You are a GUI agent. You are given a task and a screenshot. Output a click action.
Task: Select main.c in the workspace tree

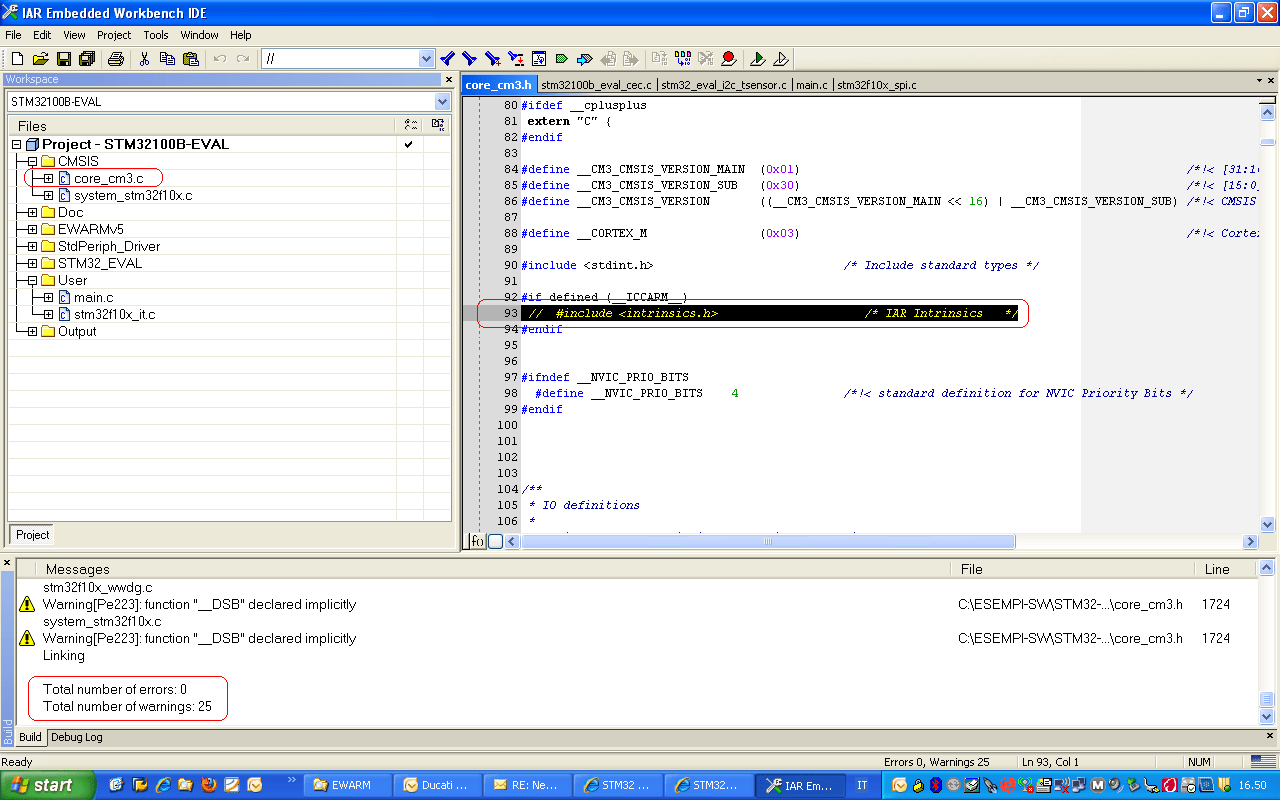coord(93,297)
